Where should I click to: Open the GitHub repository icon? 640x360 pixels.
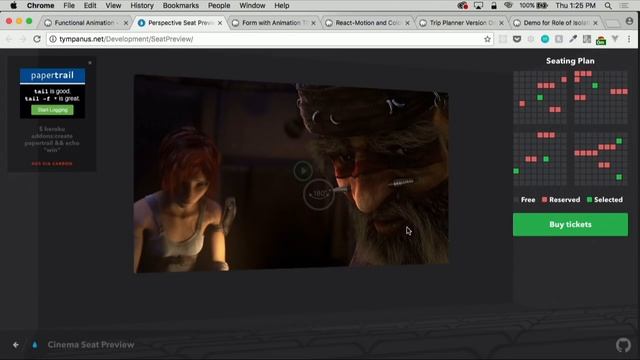point(623,345)
